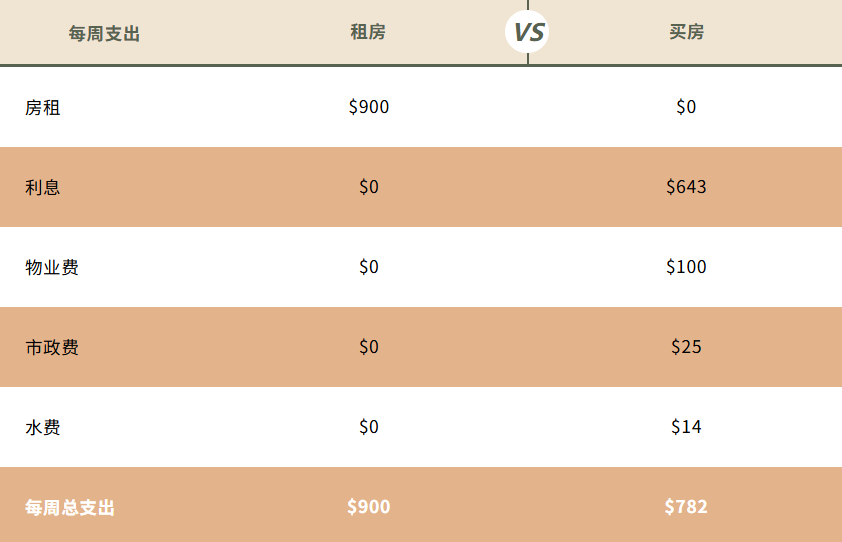The width and height of the screenshot is (842, 542).
Task: Select the 每周支出 column header
Action: (x=104, y=34)
